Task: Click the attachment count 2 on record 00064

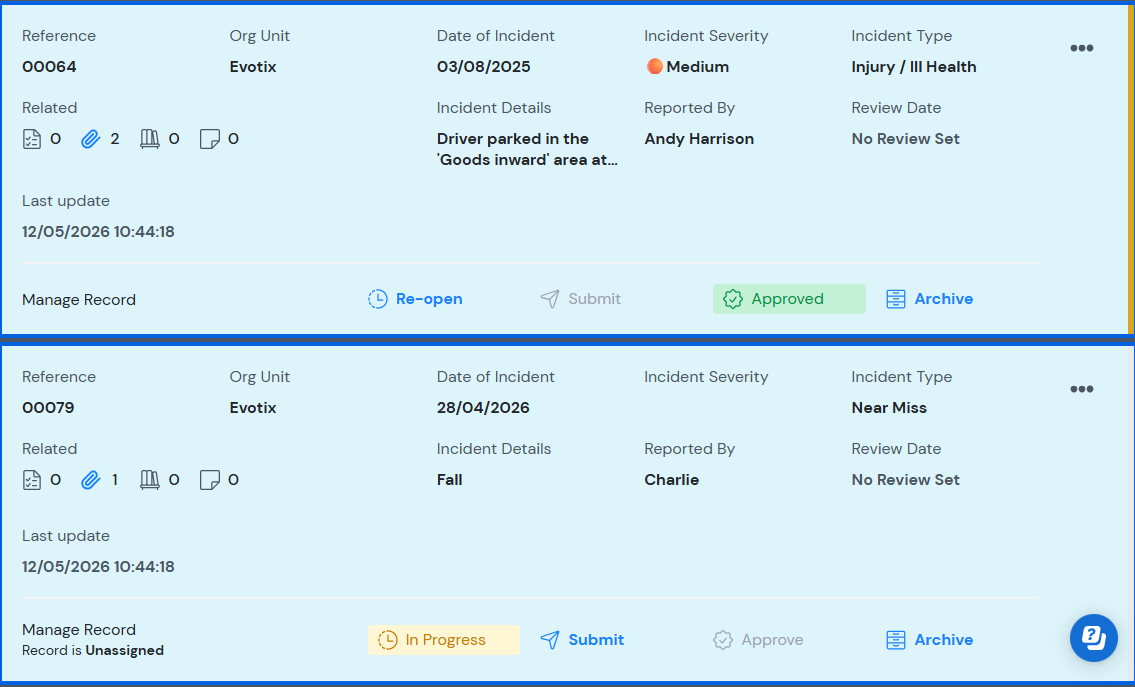Action: click(x=114, y=139)
